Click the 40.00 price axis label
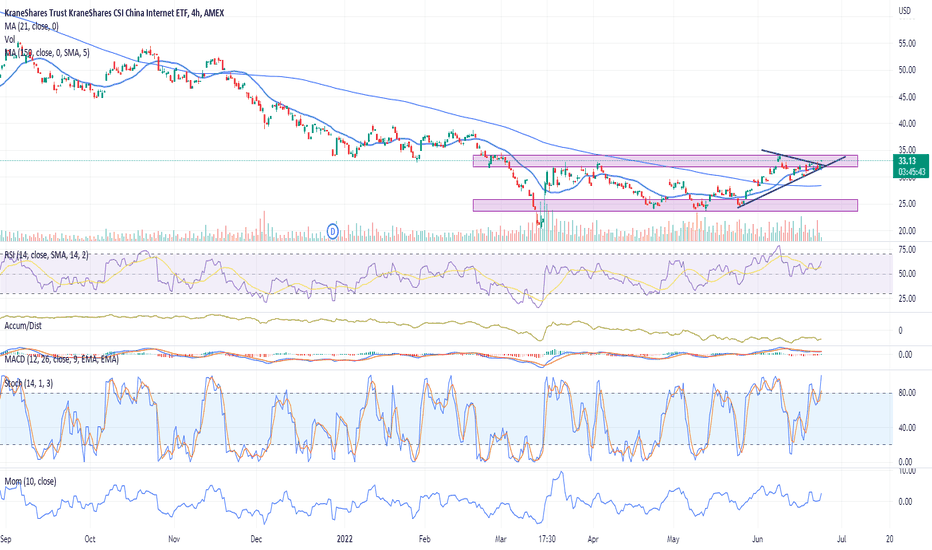 pyautogui.click(x=906, y=124)
